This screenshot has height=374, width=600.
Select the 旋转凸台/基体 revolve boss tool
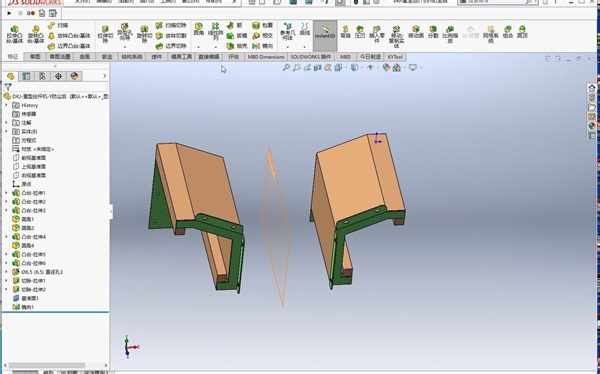click(36, 34)
